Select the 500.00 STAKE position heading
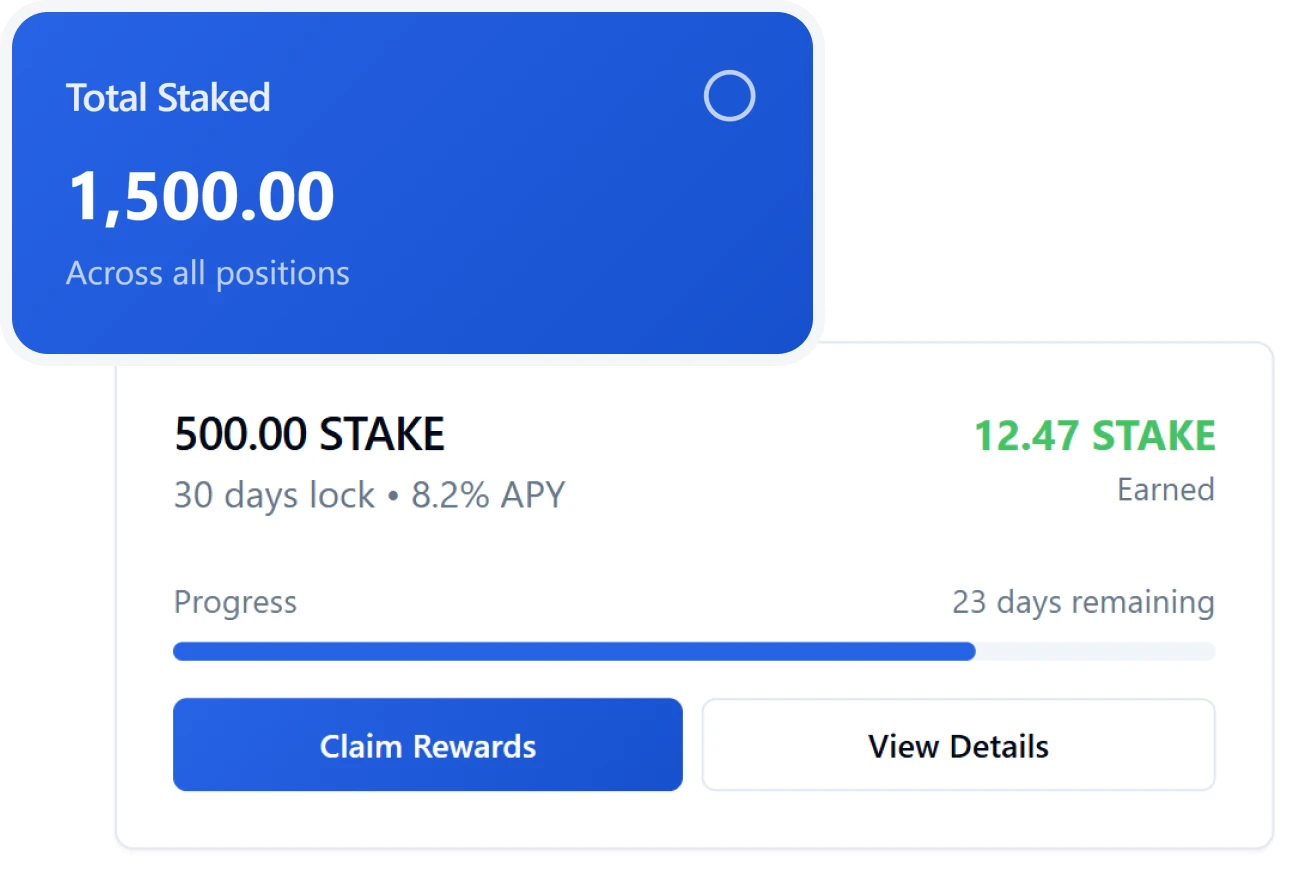This screenshot has width=1305, height=882. click(309, 434)
